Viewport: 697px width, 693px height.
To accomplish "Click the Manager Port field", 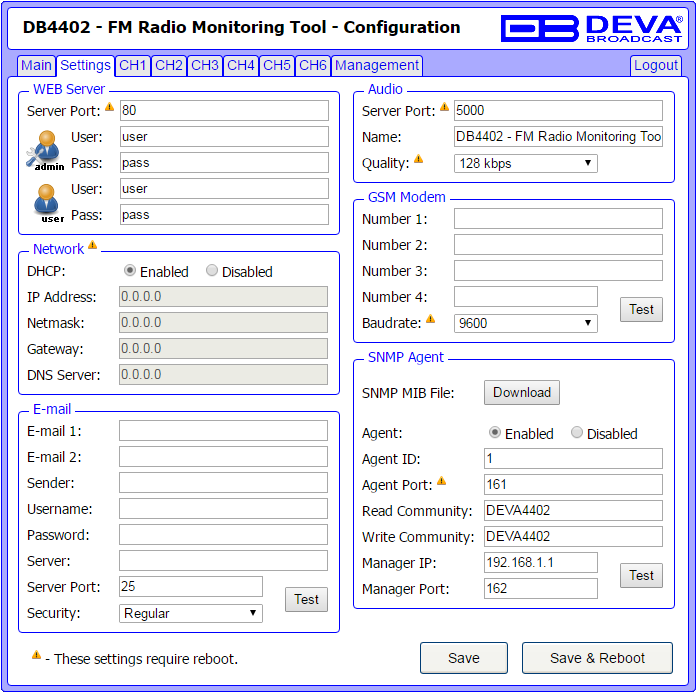I will pos(541,589).
